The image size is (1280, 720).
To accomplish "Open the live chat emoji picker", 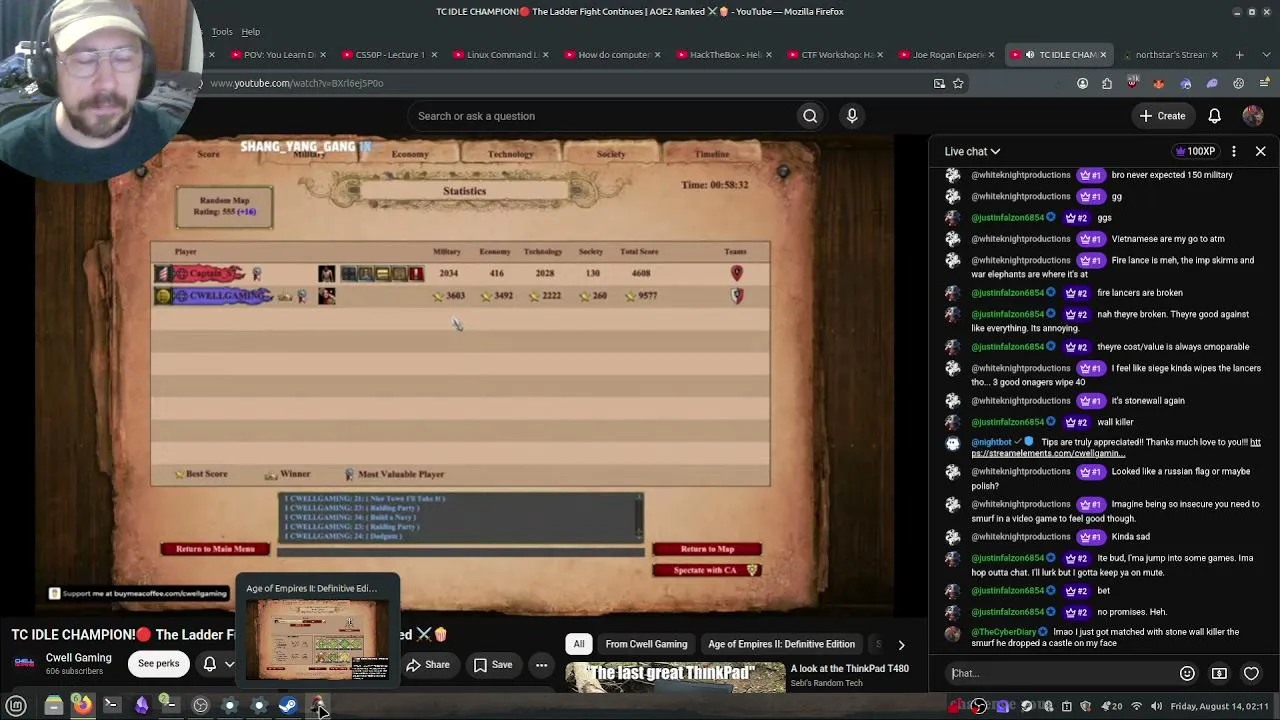I will click(1187, 673).
